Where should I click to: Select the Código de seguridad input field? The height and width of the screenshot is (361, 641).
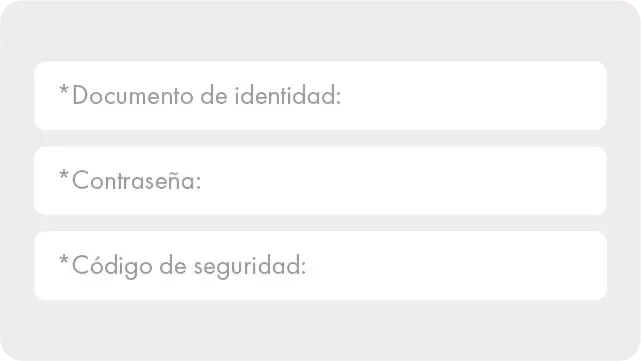click(320, 266)
